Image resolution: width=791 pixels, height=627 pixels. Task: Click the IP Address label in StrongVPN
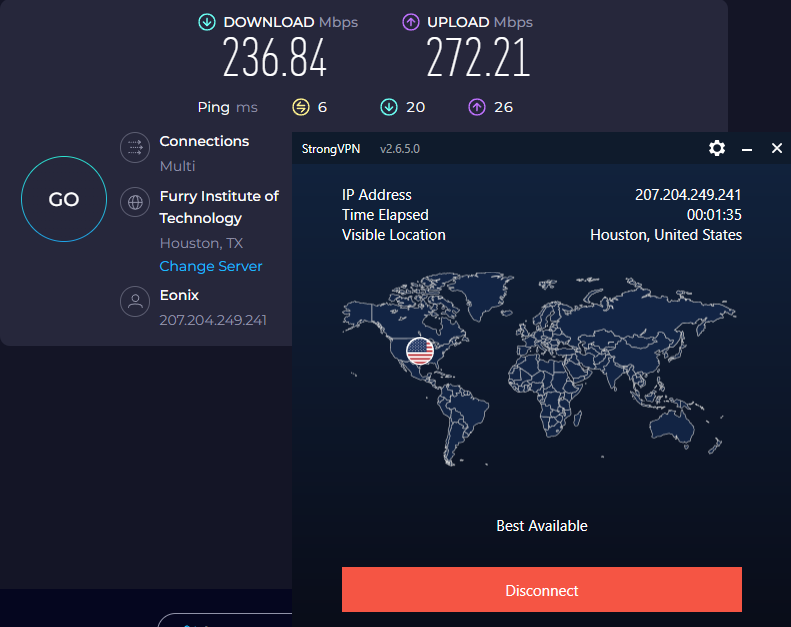[377, 195]
